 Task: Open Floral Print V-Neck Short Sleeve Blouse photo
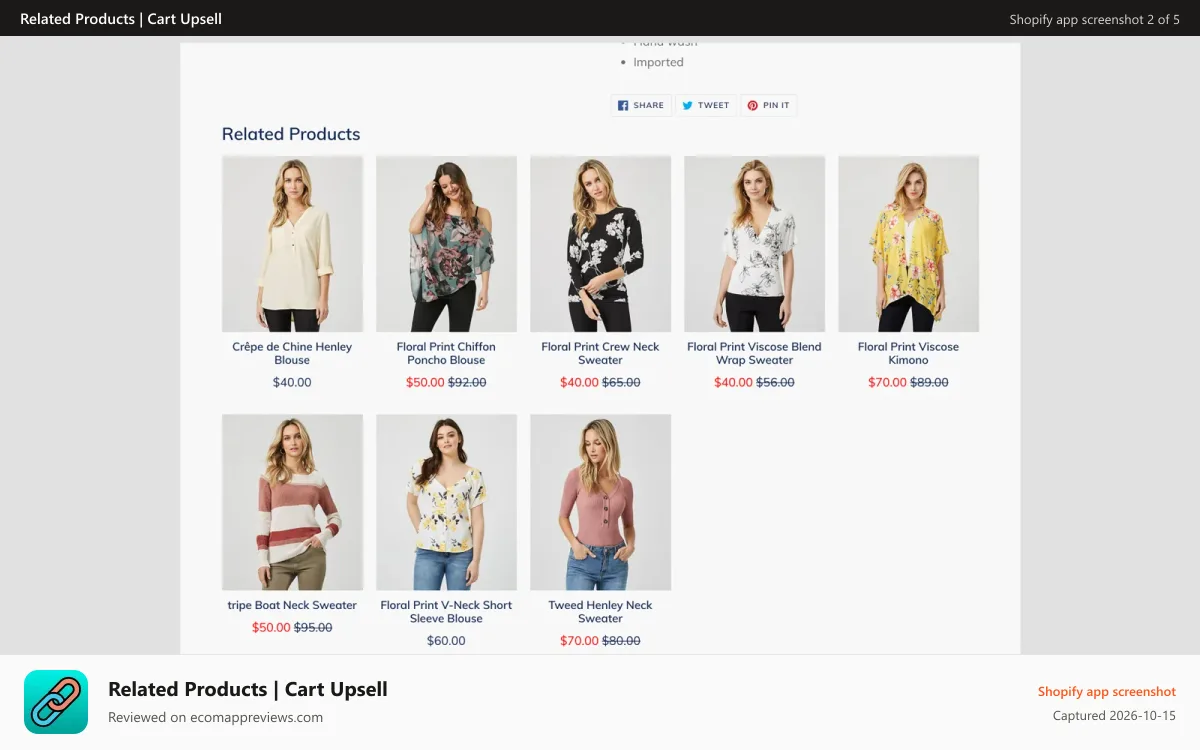[x=446, y=502]
